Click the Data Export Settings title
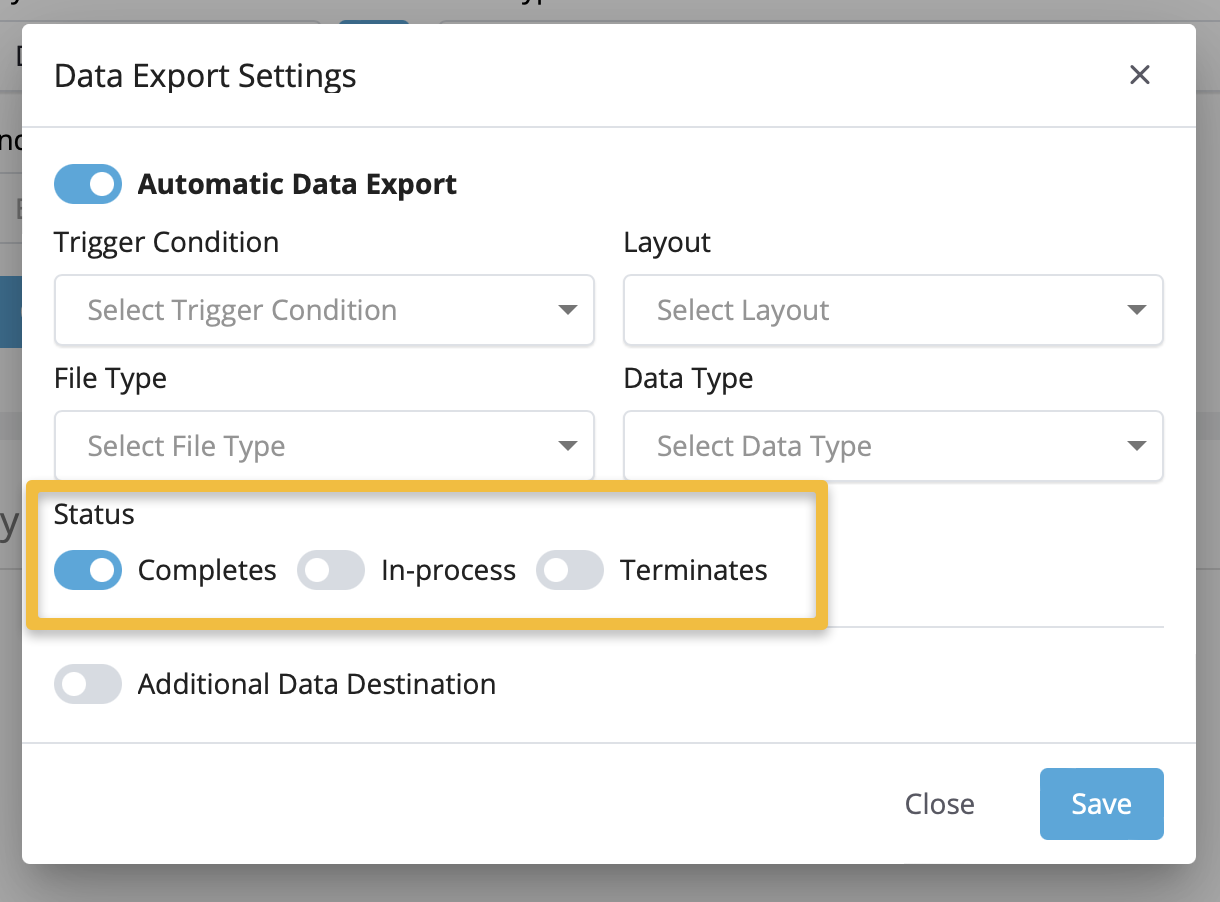 (205, 76)
